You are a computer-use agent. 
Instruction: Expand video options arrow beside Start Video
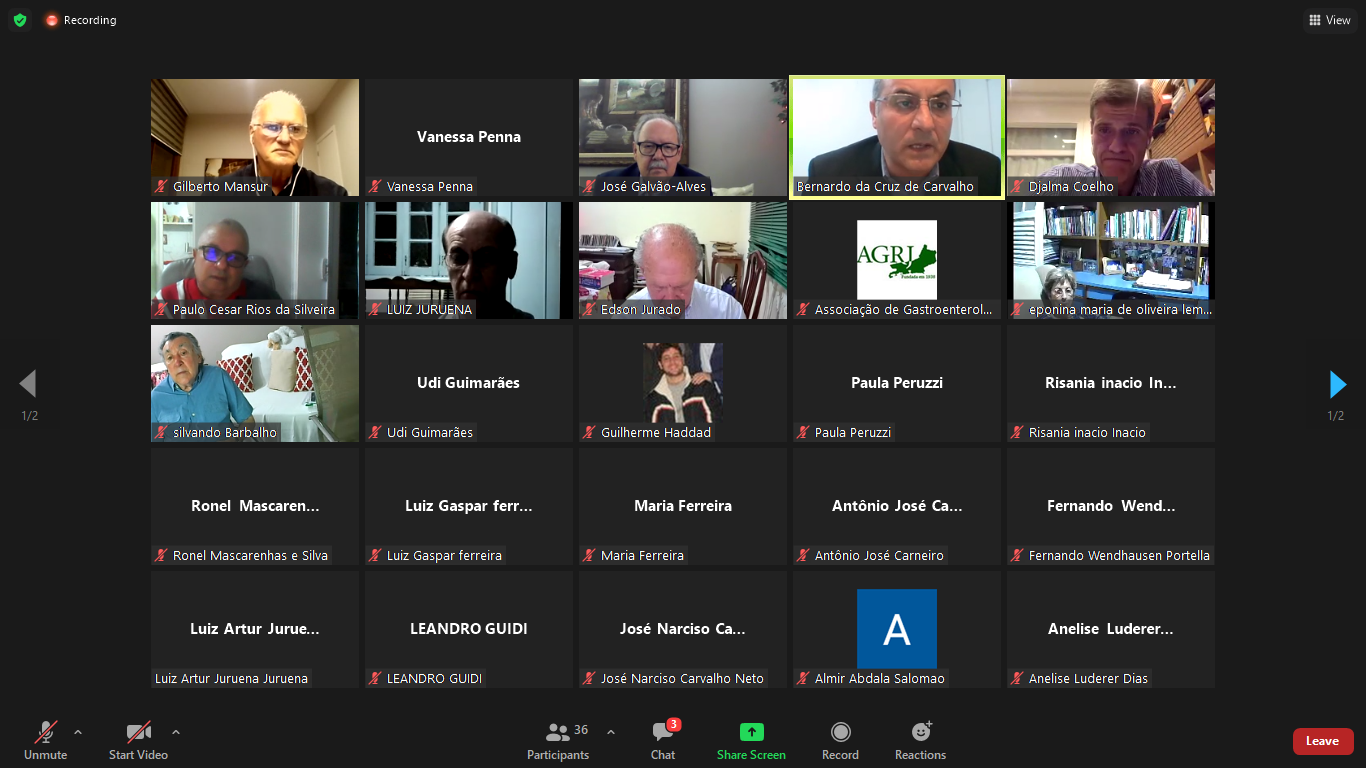176,732
